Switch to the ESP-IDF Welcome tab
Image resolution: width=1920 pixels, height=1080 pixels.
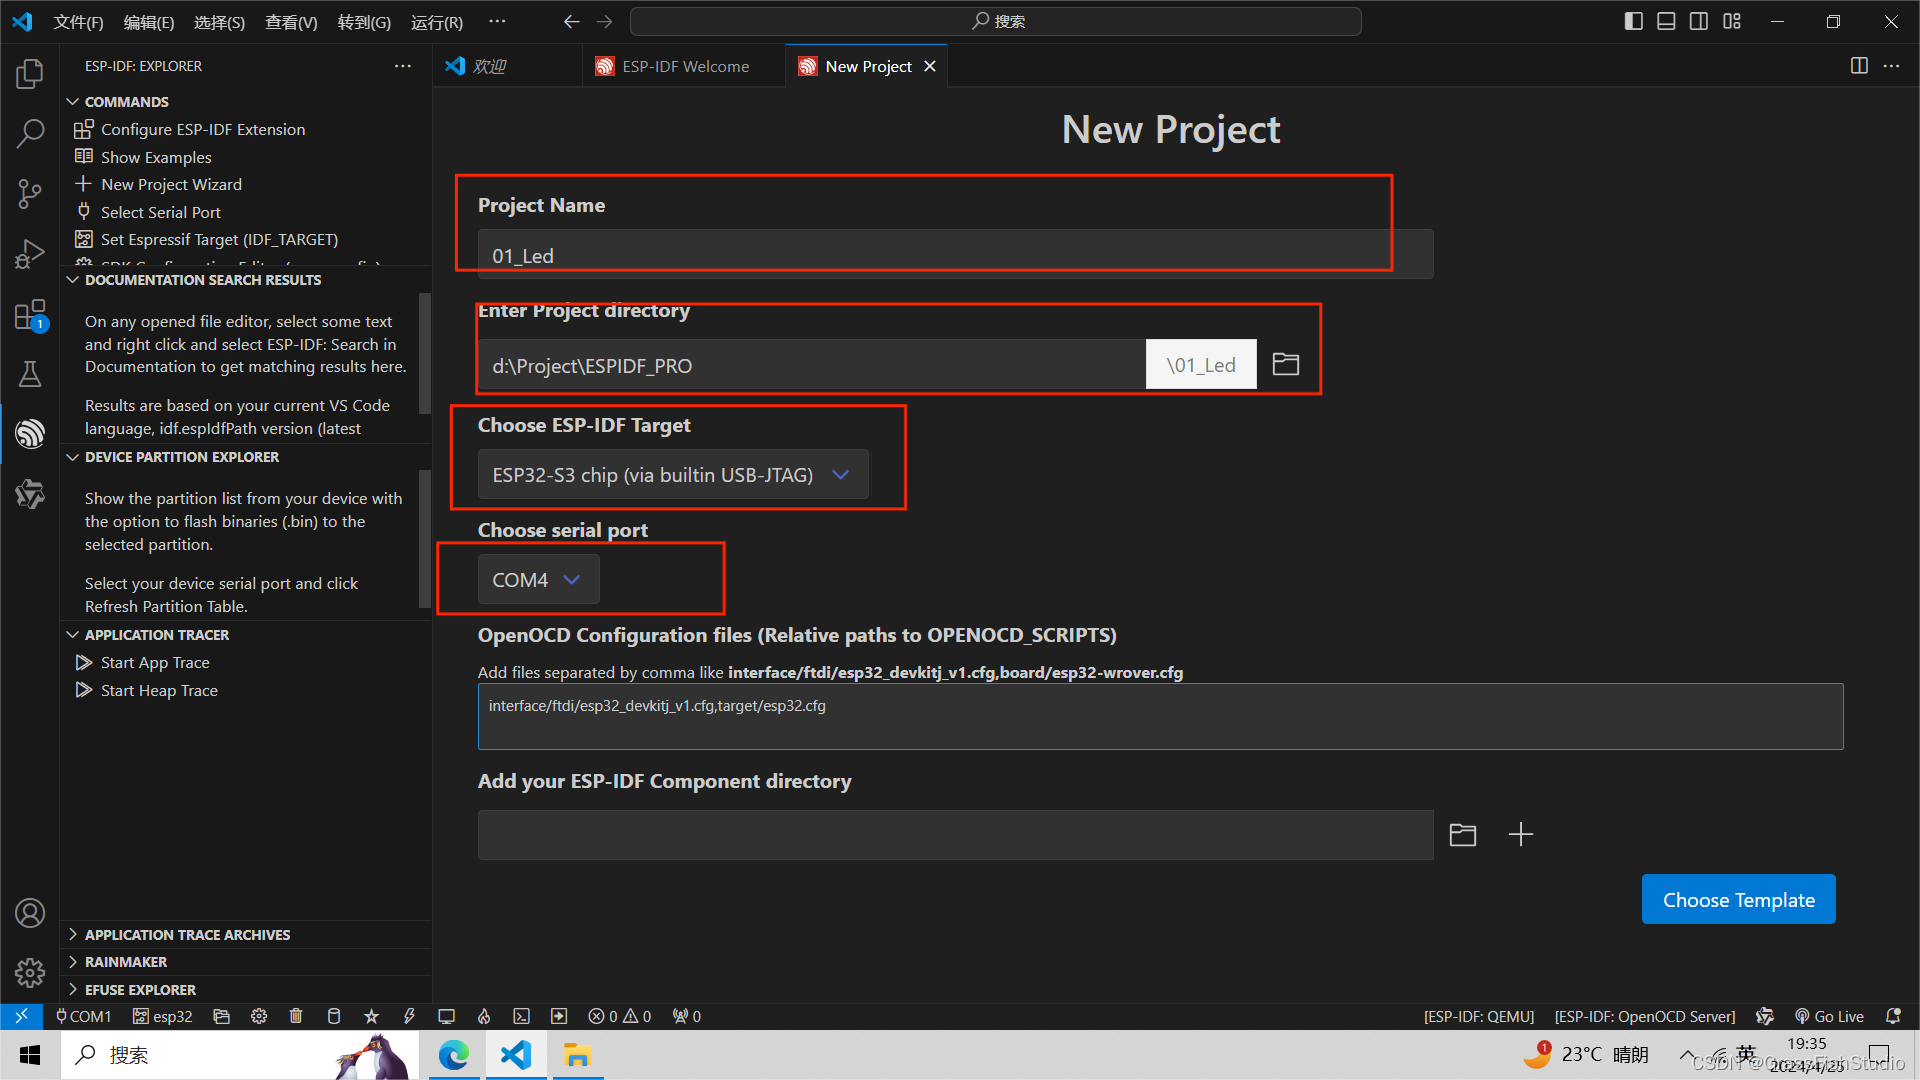point(684,66)
